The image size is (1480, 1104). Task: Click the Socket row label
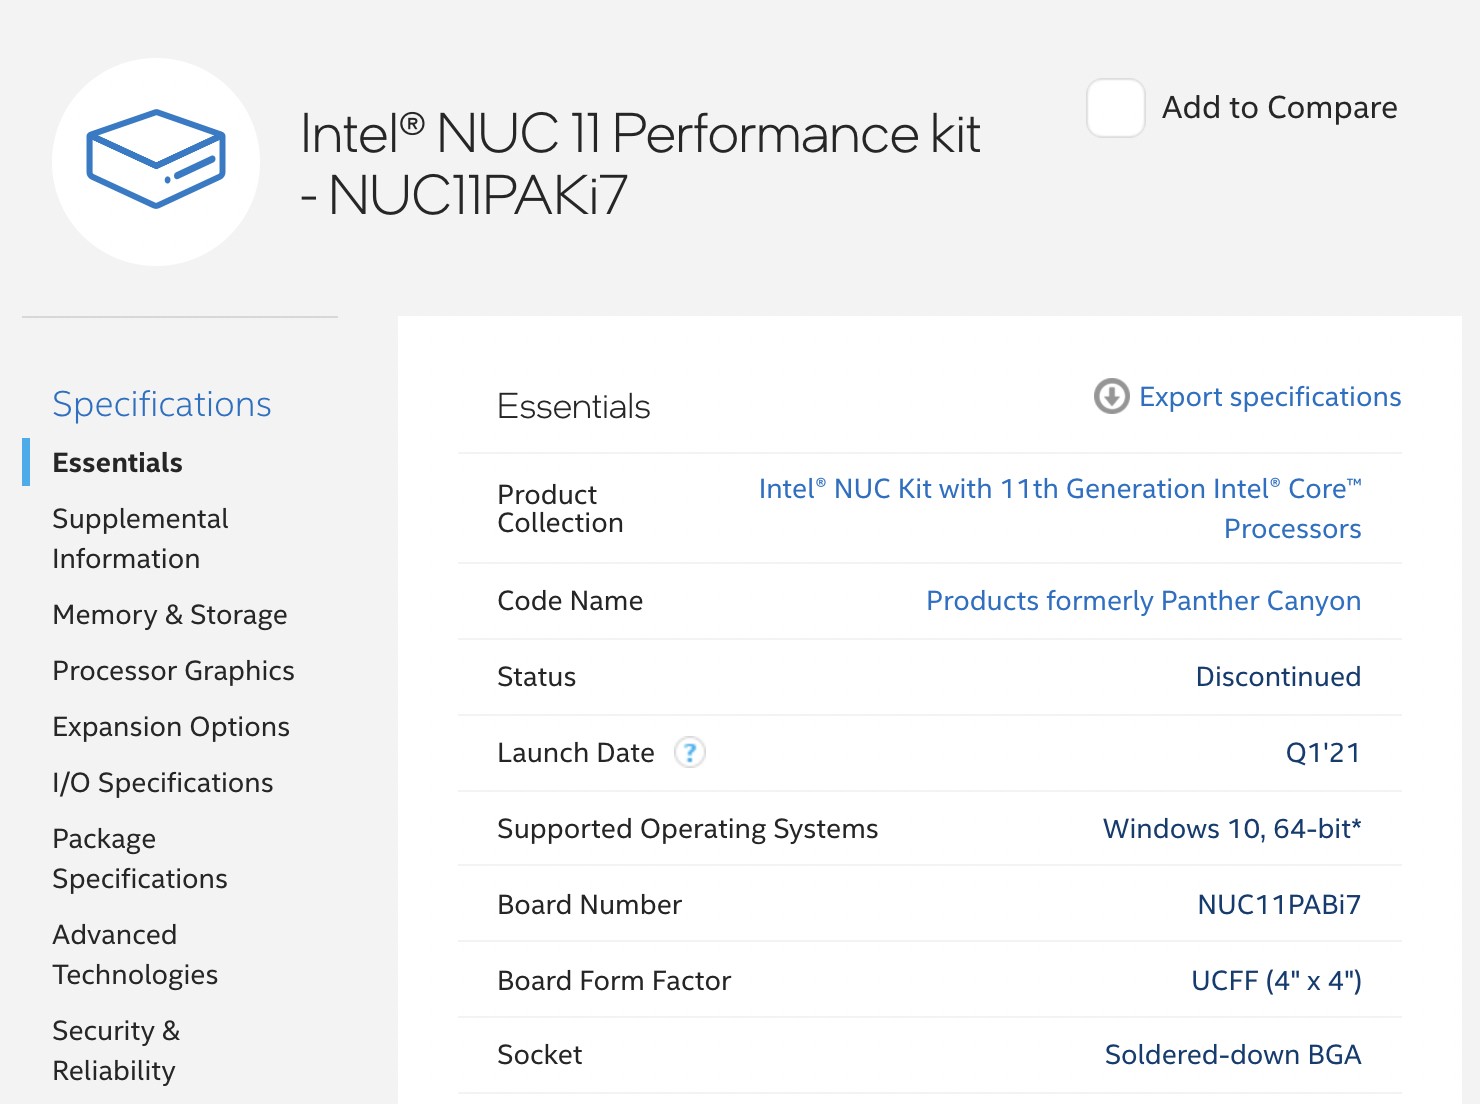click(x=540, y=1055)
